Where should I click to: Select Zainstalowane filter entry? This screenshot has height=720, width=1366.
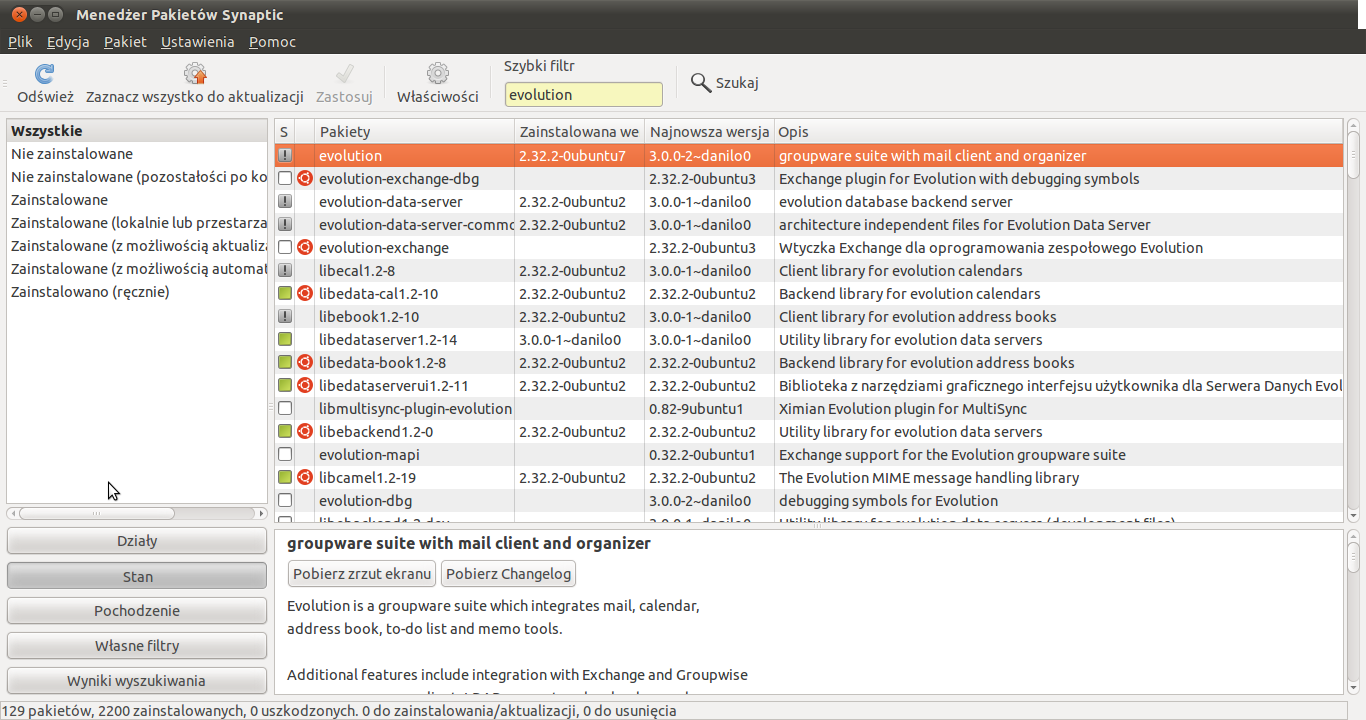(x=137, y=200)
